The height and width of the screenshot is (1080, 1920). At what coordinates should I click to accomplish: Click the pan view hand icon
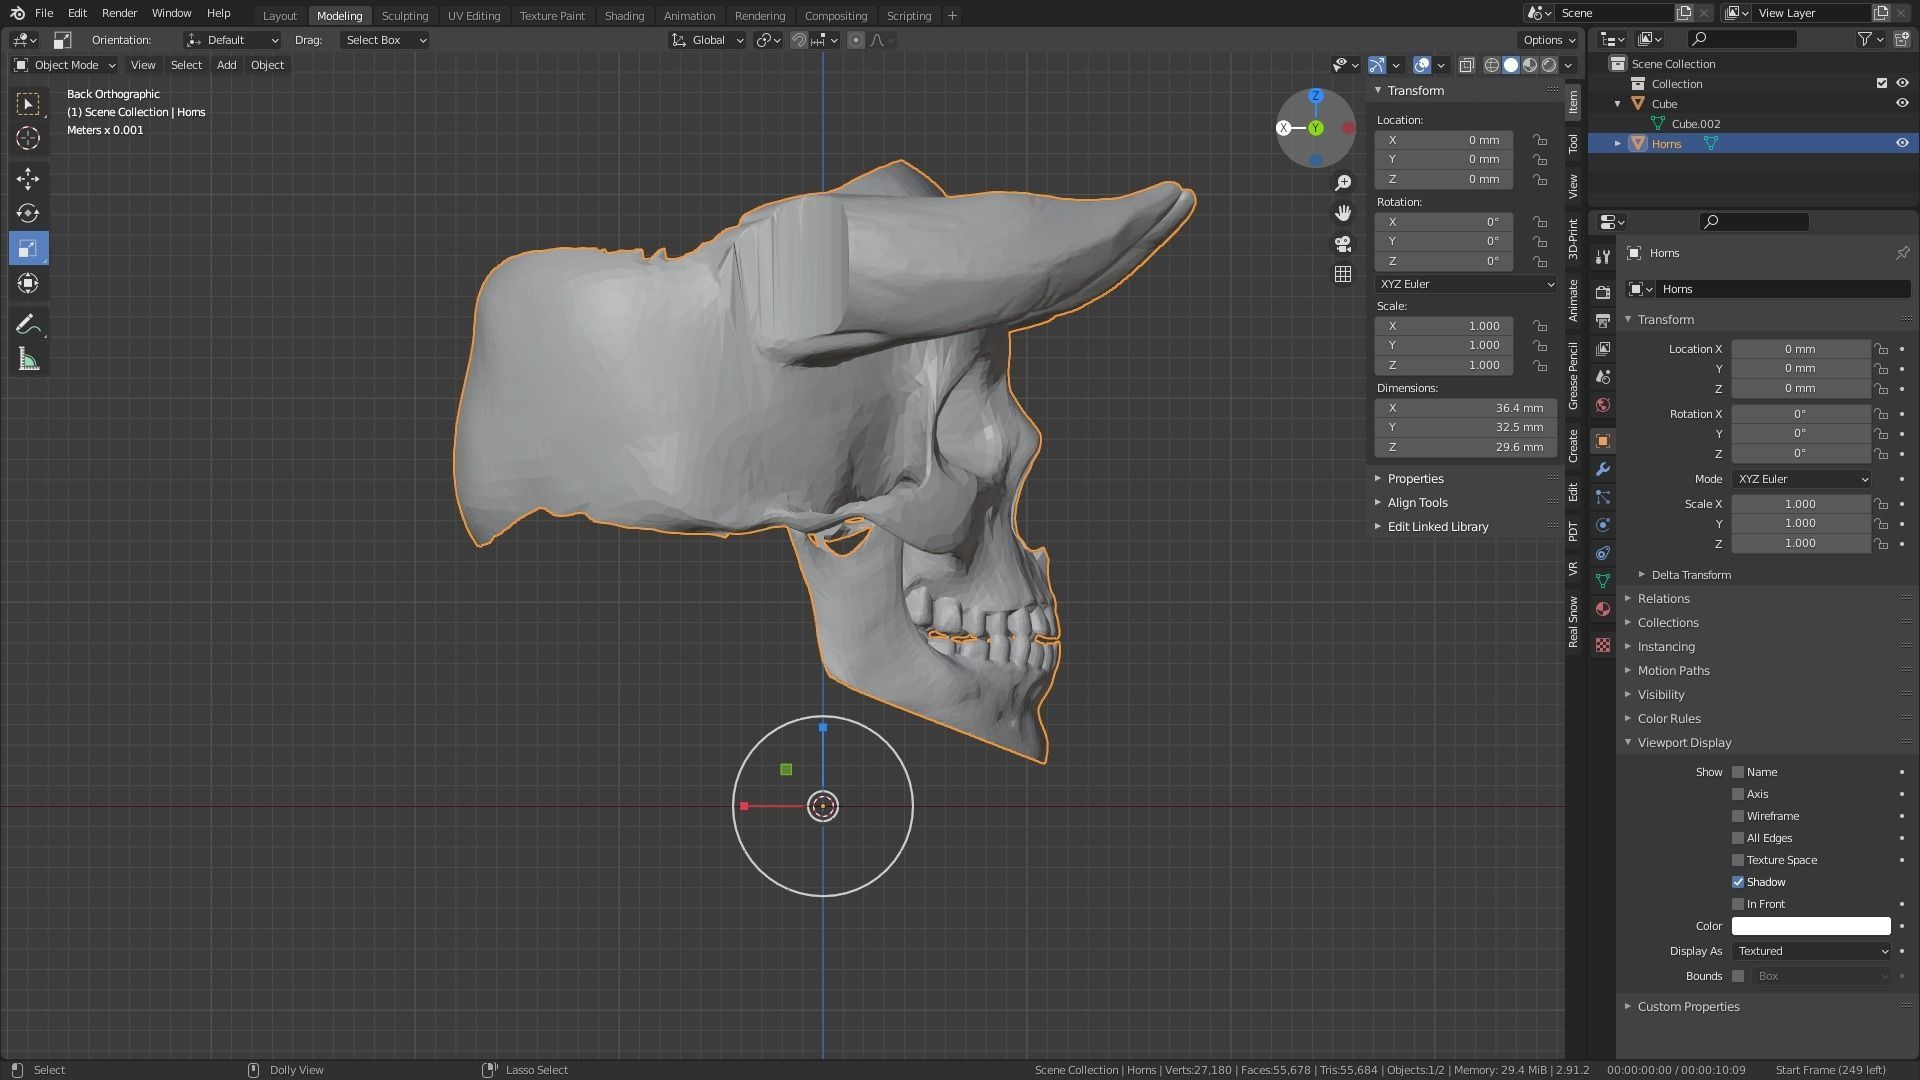[1343, 213]
